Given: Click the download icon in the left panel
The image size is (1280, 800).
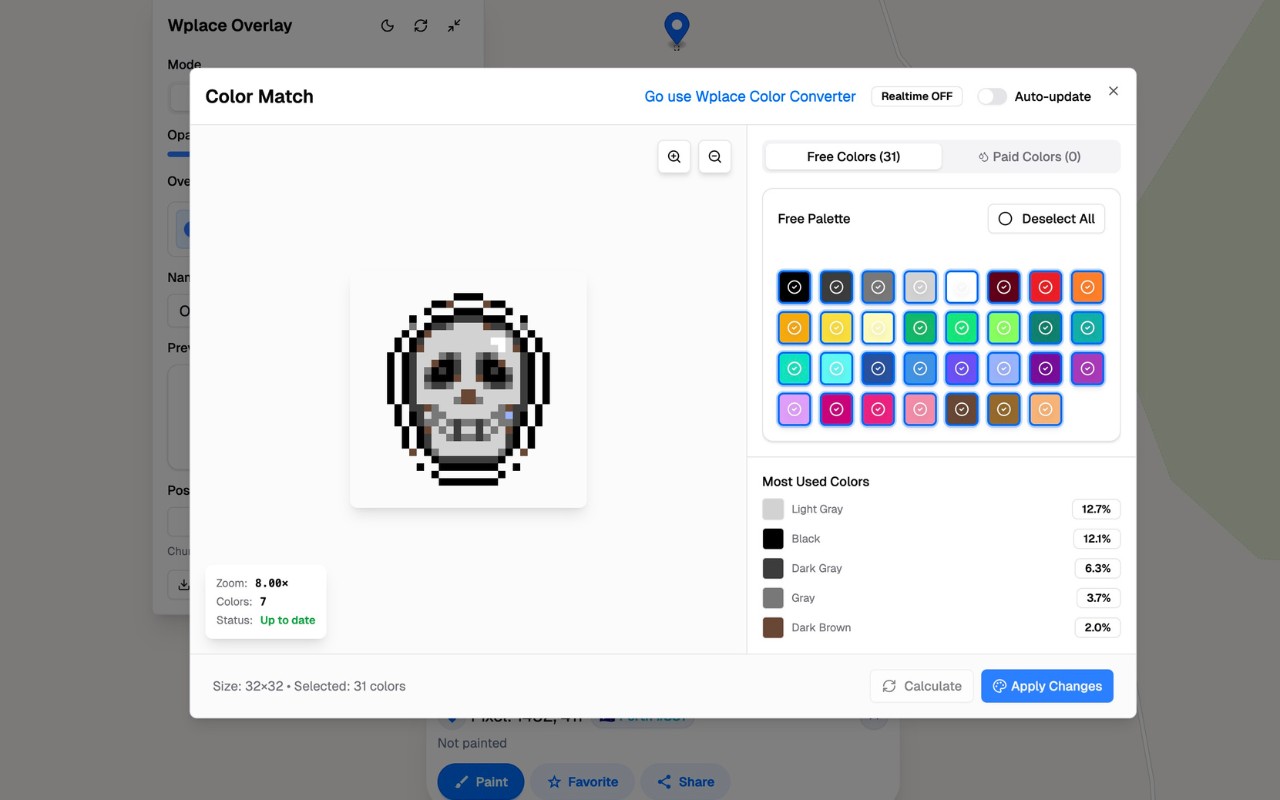Looking at the screenshot, I should point(185,584).
